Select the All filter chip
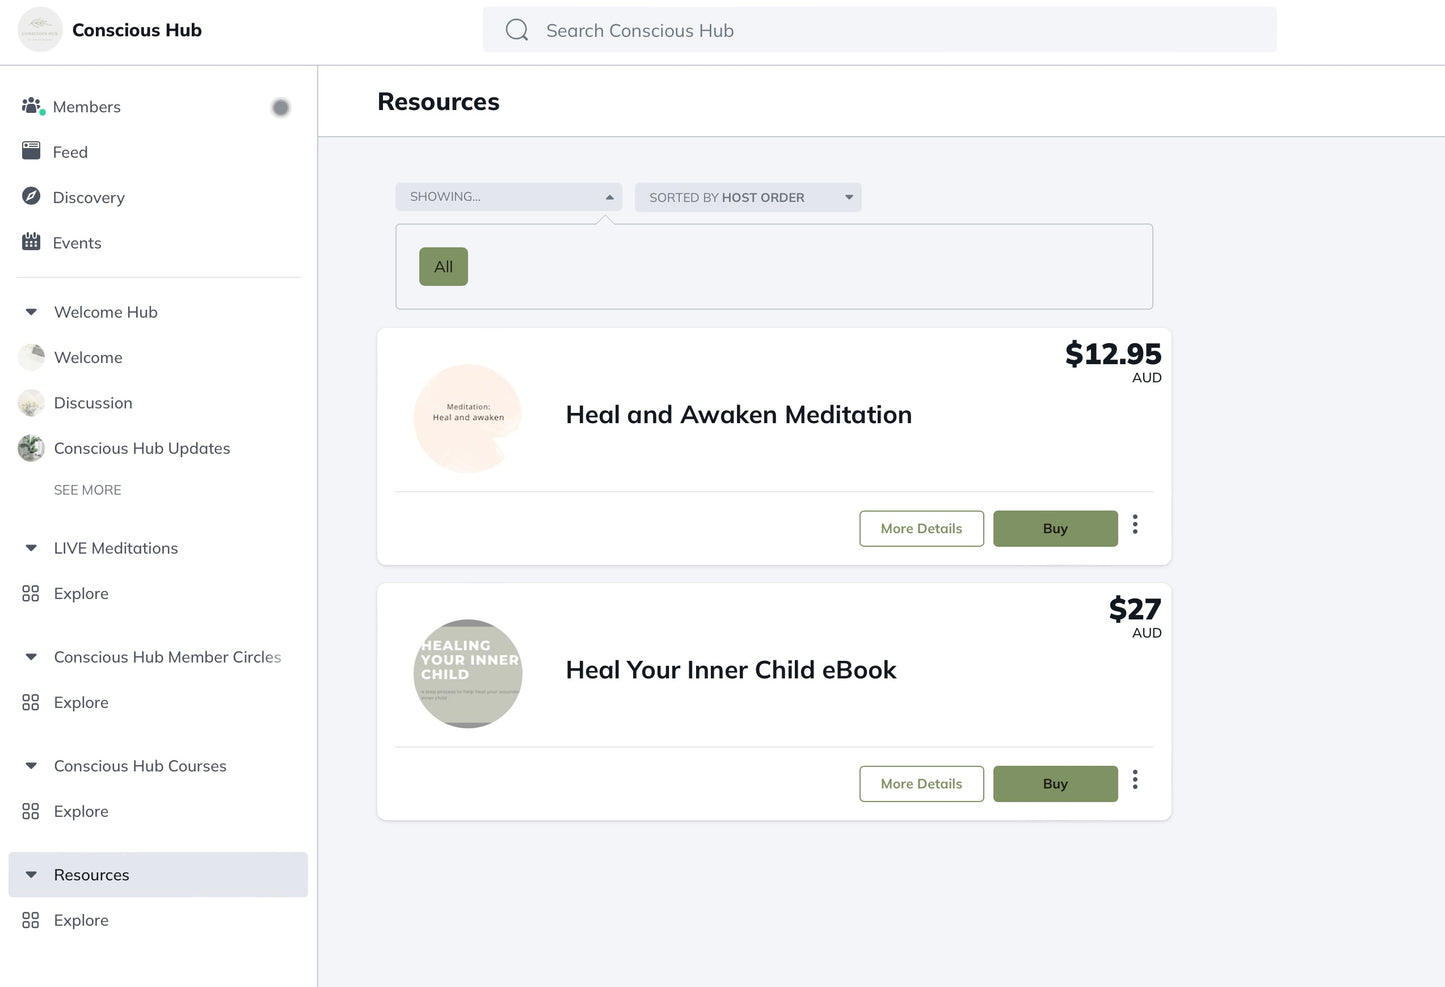The width and height of the screenshot is (1445, 987). 443,267
